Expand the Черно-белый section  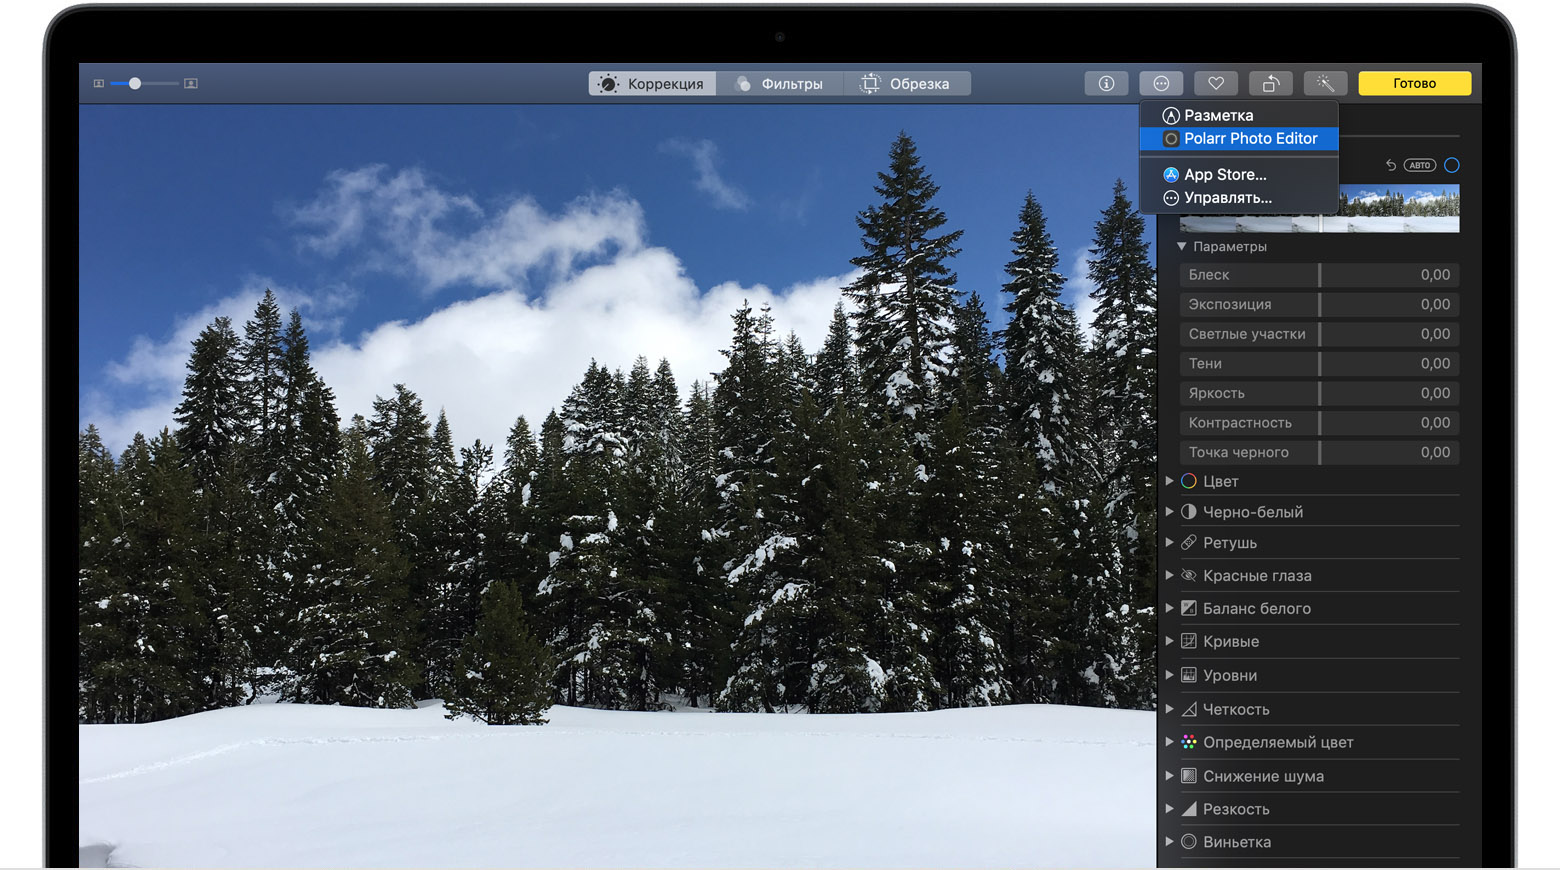click(x=1169, y=511)
